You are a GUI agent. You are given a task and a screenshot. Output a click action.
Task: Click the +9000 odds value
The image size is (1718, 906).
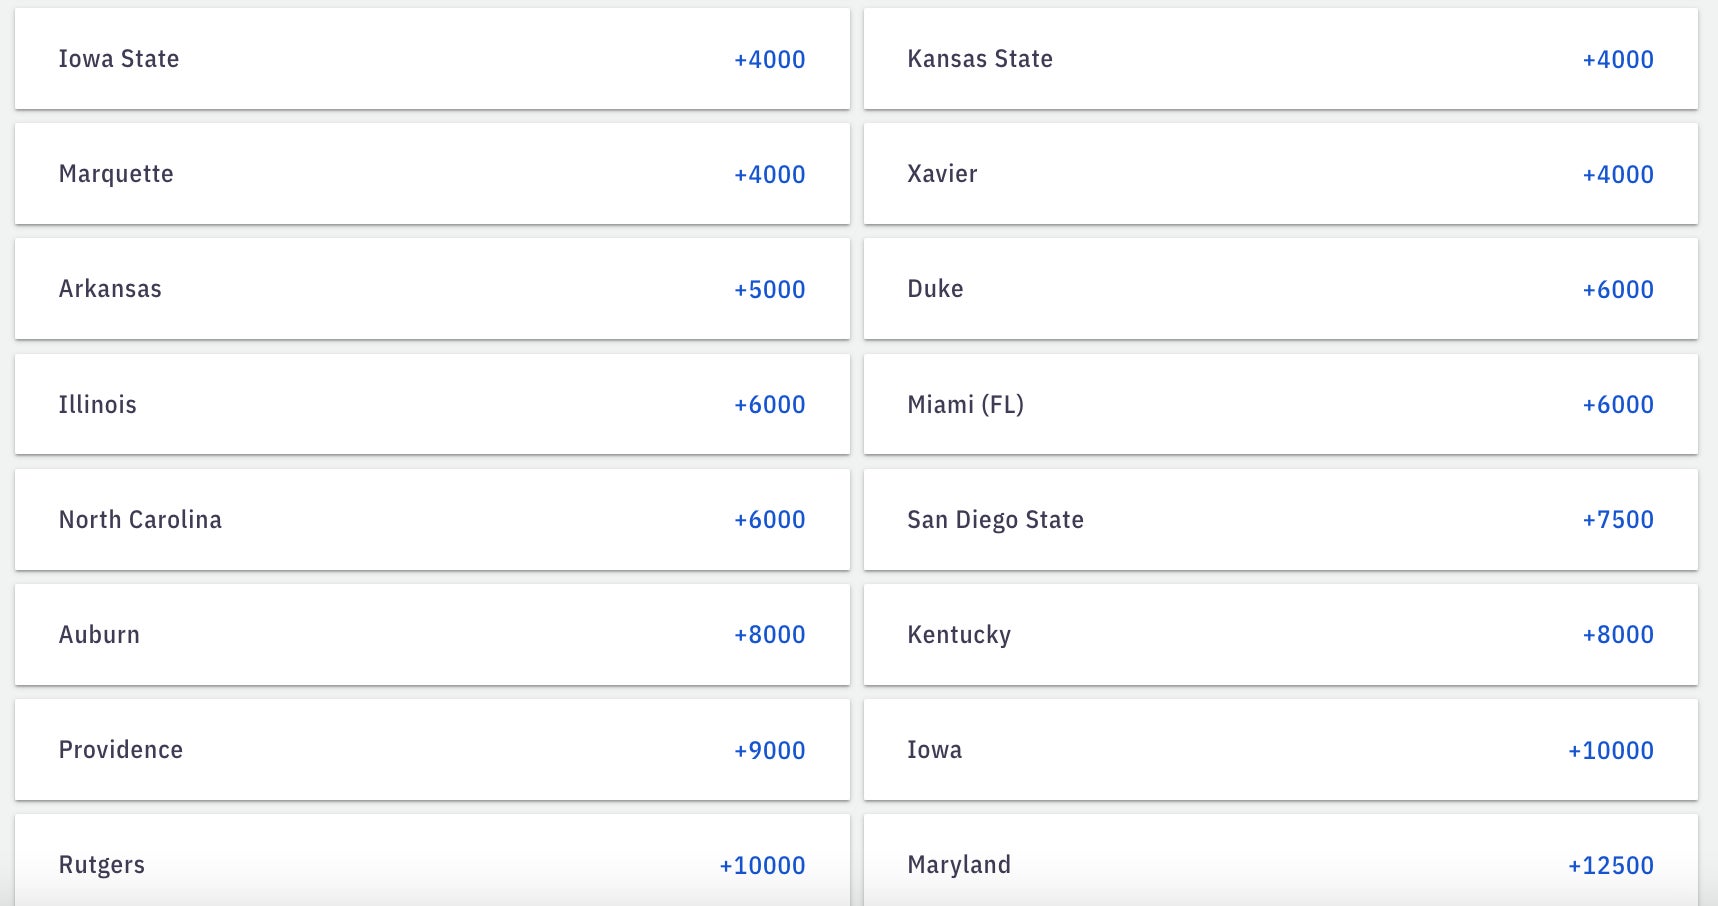(769, 750)
